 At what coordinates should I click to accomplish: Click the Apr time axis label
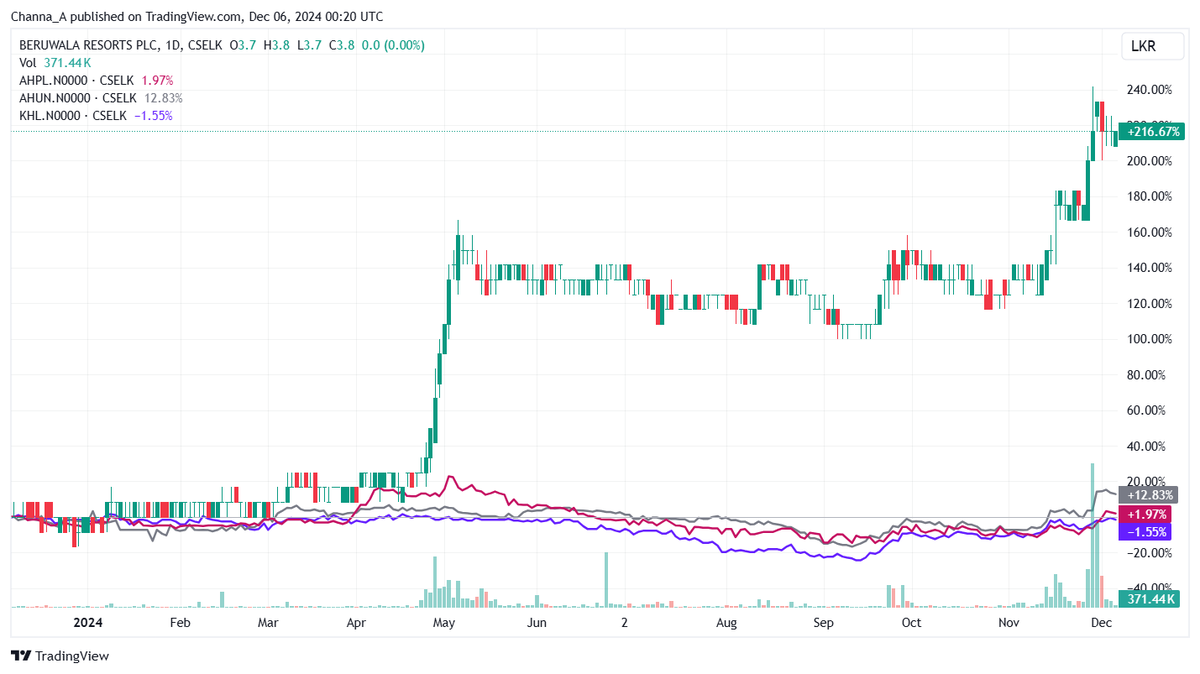pyautogui.click(x=357, y=622)
